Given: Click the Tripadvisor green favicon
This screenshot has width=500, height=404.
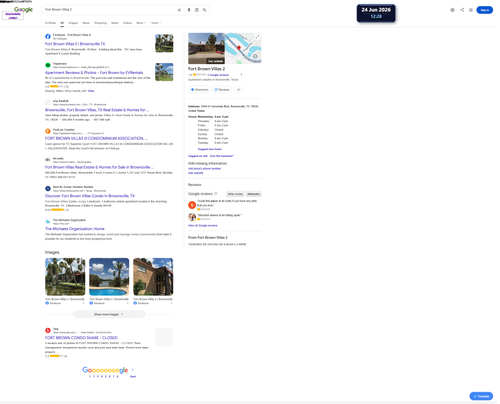Looking at the screenshot, I should point(48,65).
